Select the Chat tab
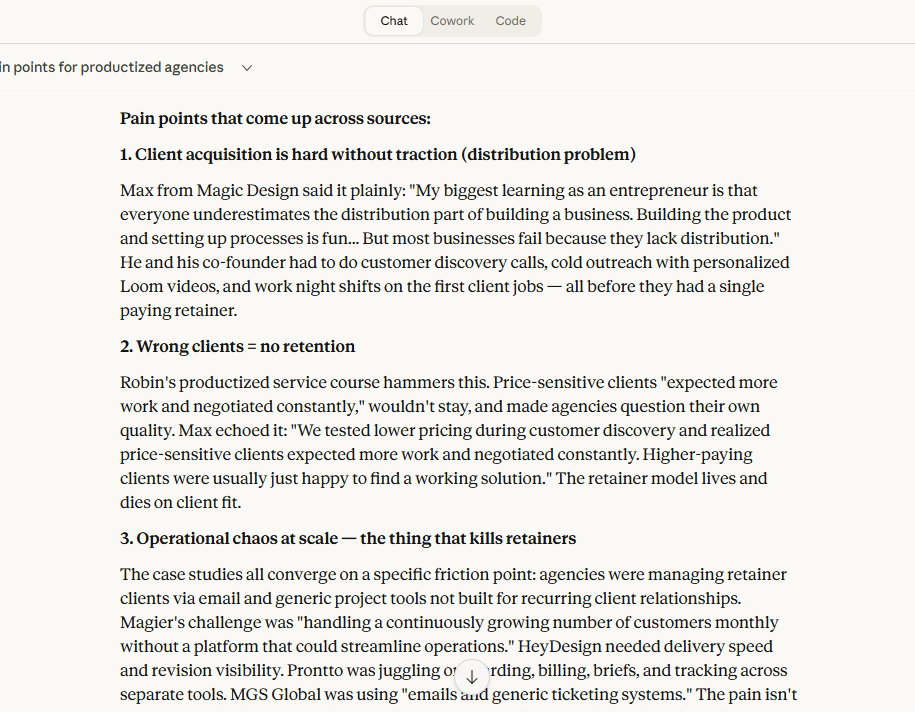The height and width of the screenshot is (712, 915). [x=393, y=20]
